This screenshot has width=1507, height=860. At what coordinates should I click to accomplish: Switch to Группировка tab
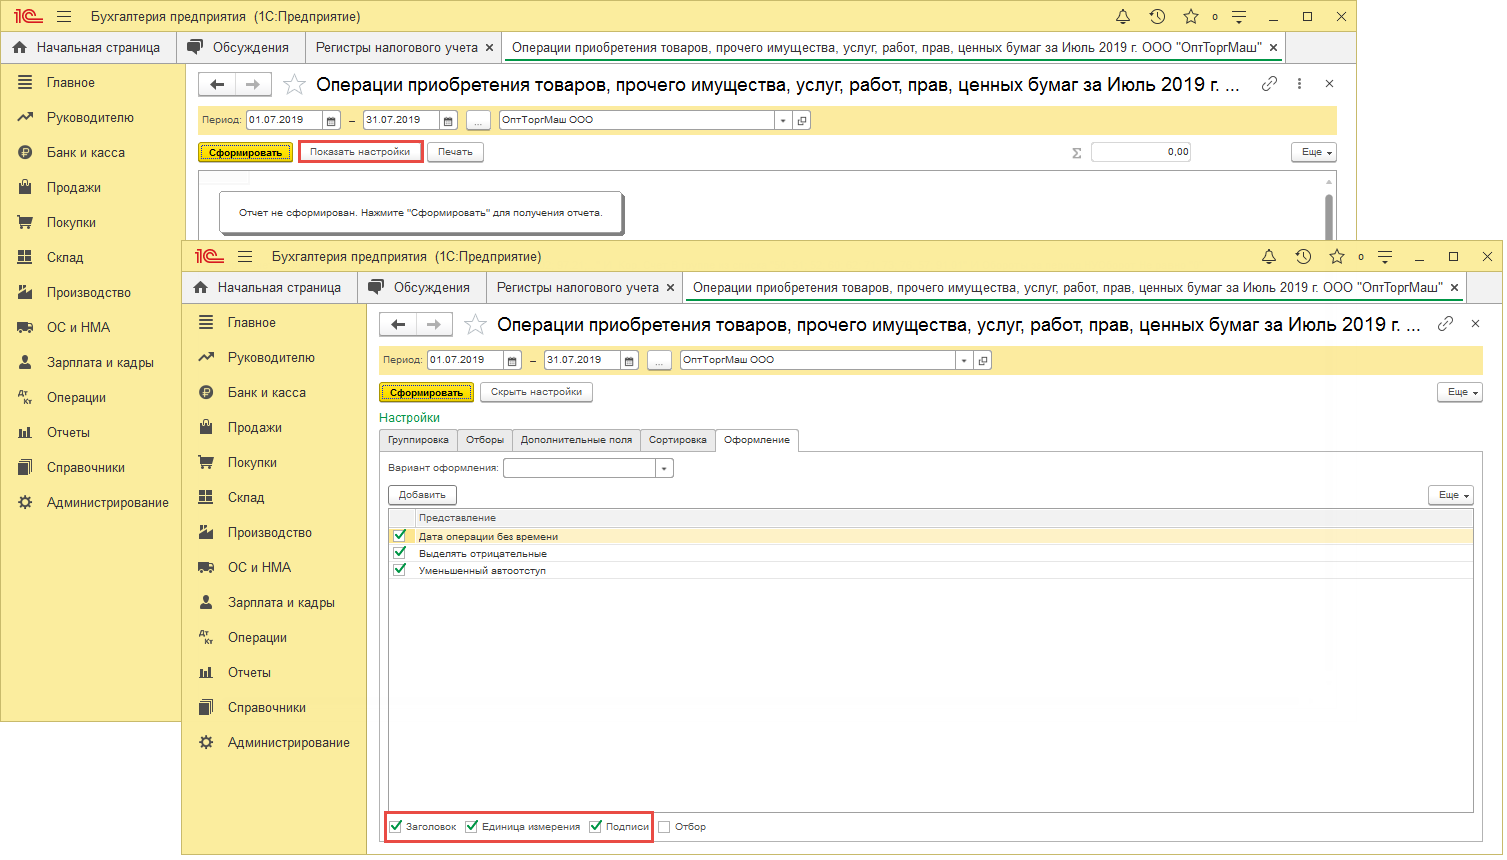coord(418,440)
